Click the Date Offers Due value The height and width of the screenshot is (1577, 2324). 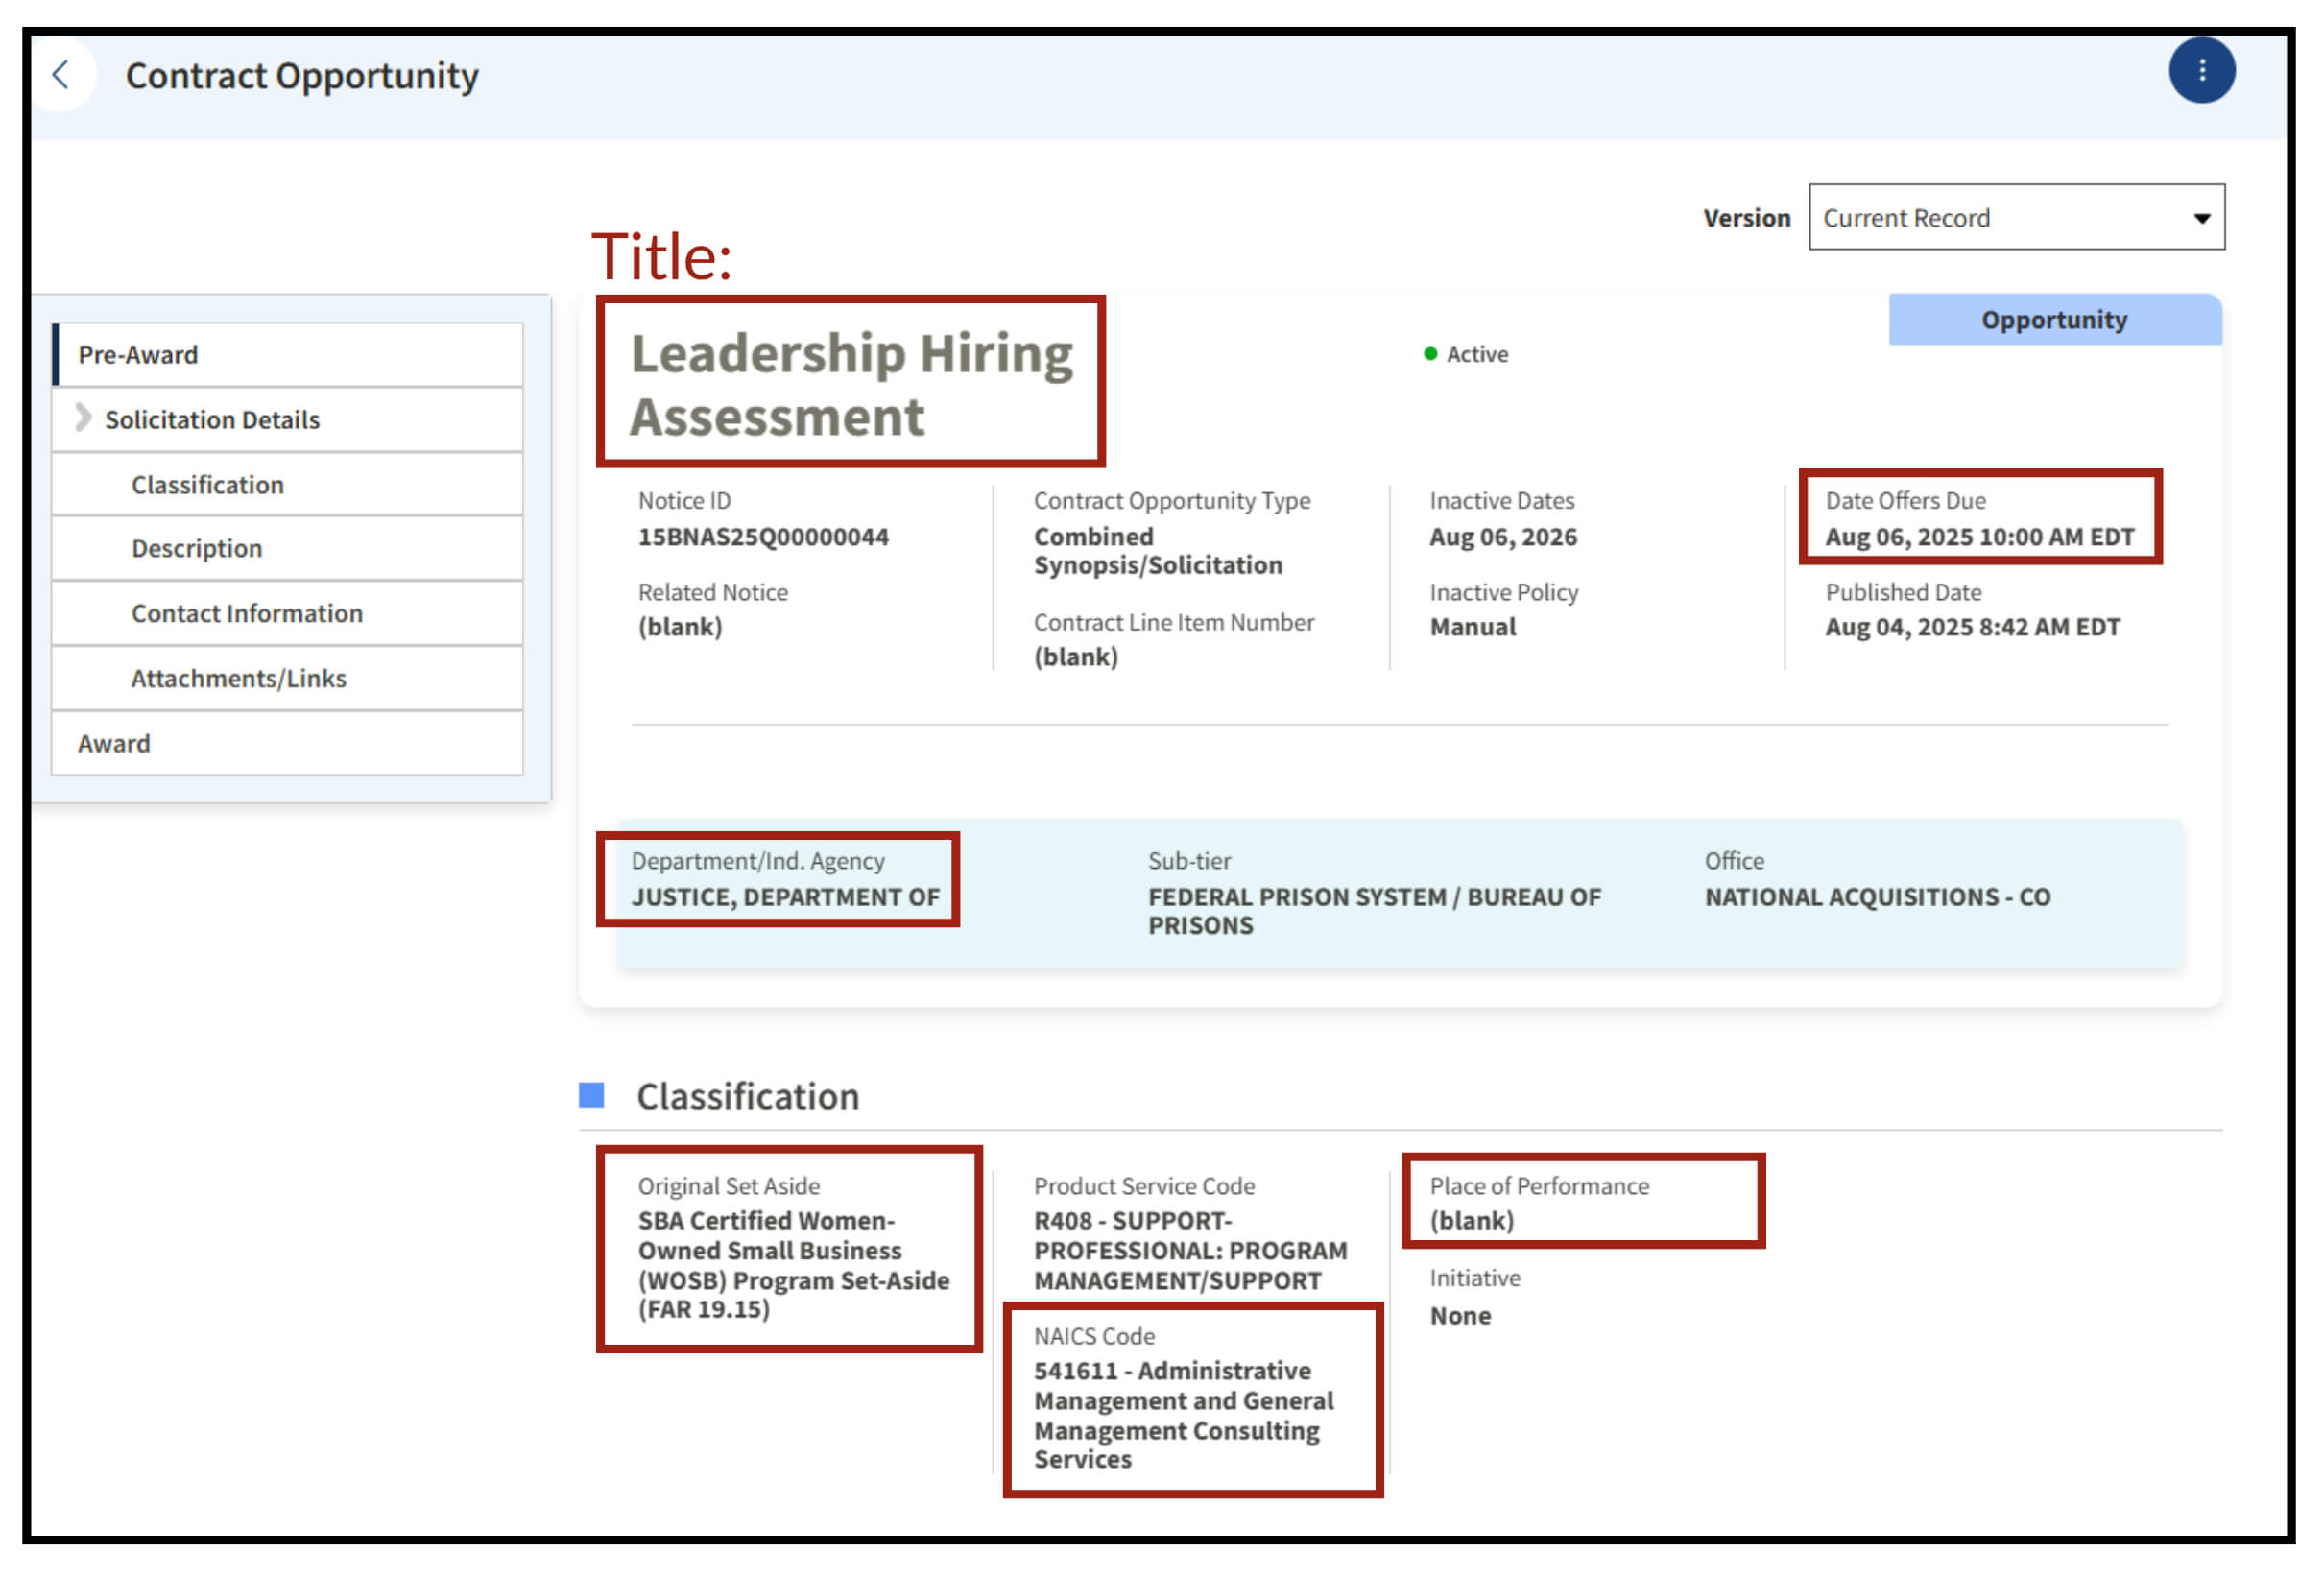(x=1979, y=537)
